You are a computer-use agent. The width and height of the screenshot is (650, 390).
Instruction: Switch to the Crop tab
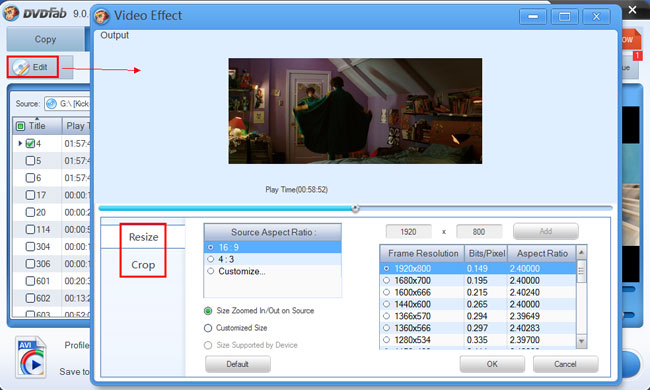click(143, 265)
